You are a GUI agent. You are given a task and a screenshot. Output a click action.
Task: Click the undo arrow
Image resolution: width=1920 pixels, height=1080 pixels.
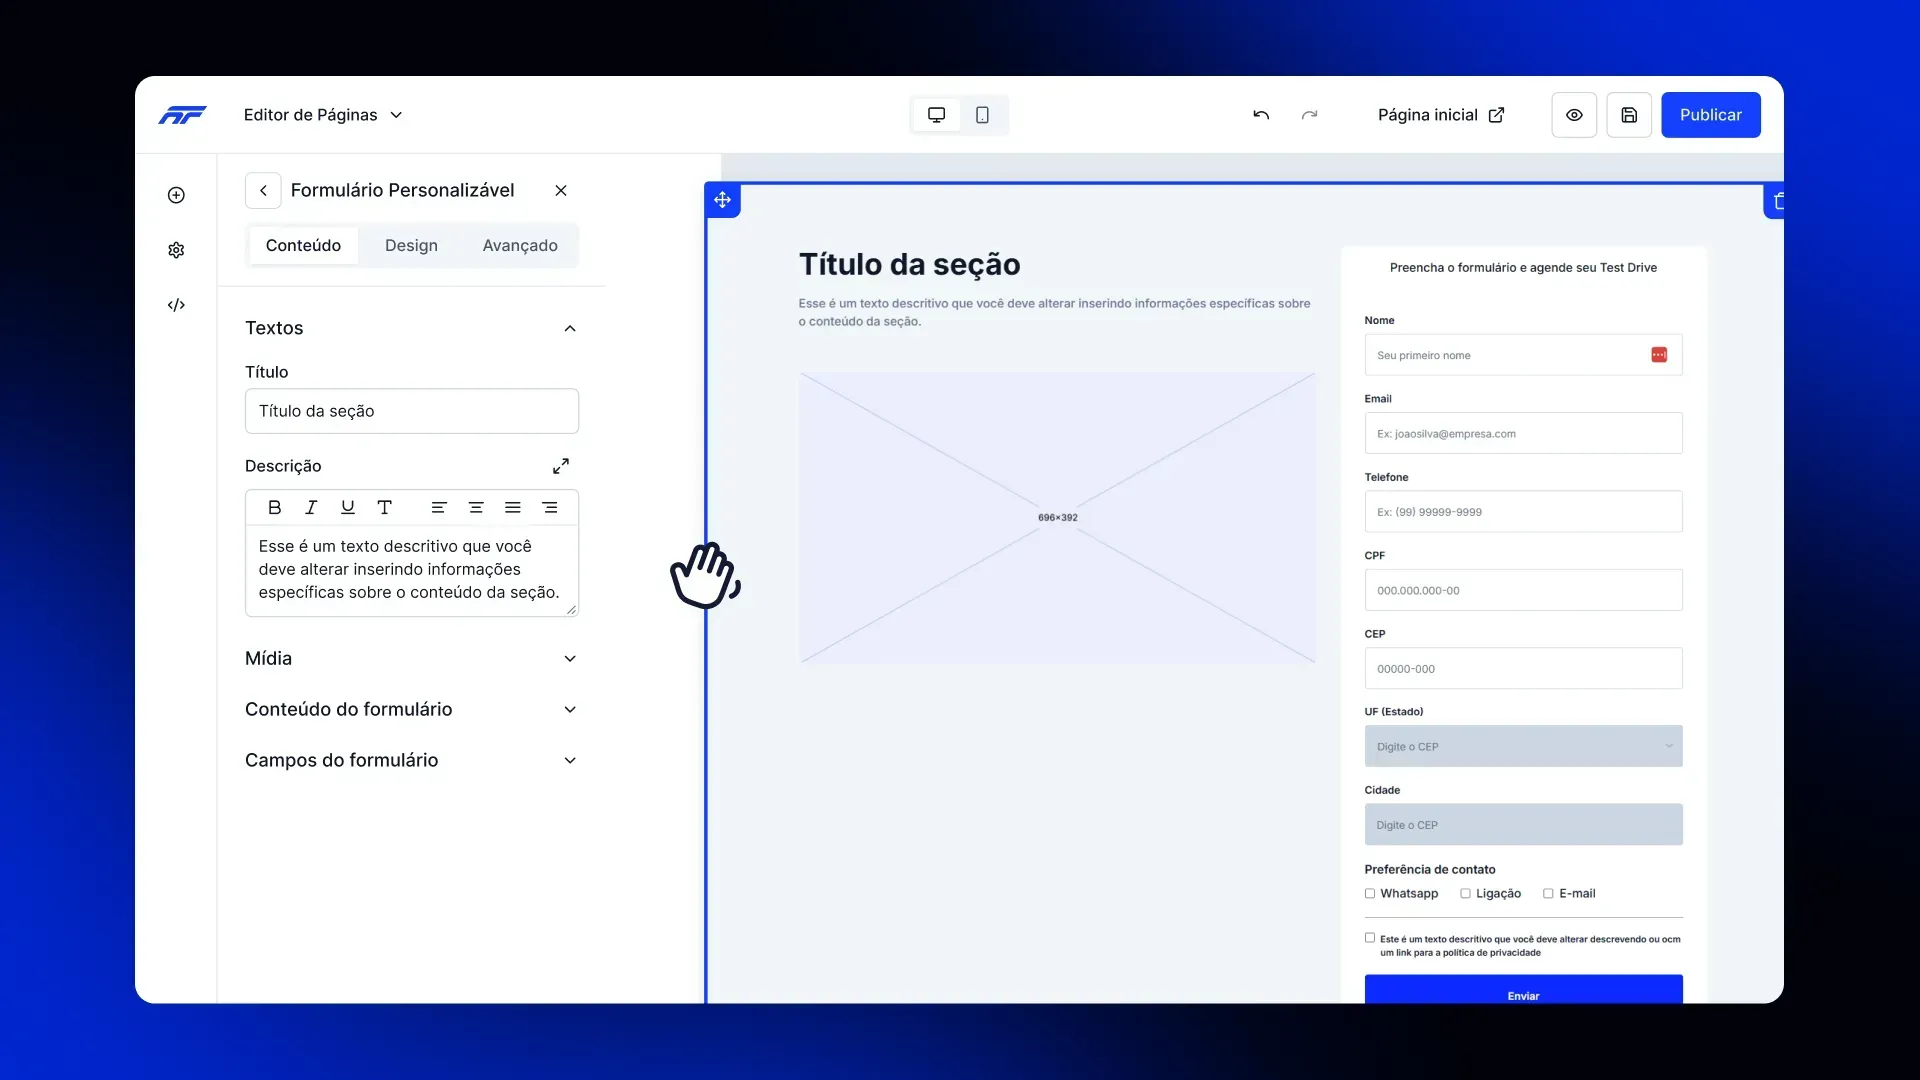coord(1261,115)
